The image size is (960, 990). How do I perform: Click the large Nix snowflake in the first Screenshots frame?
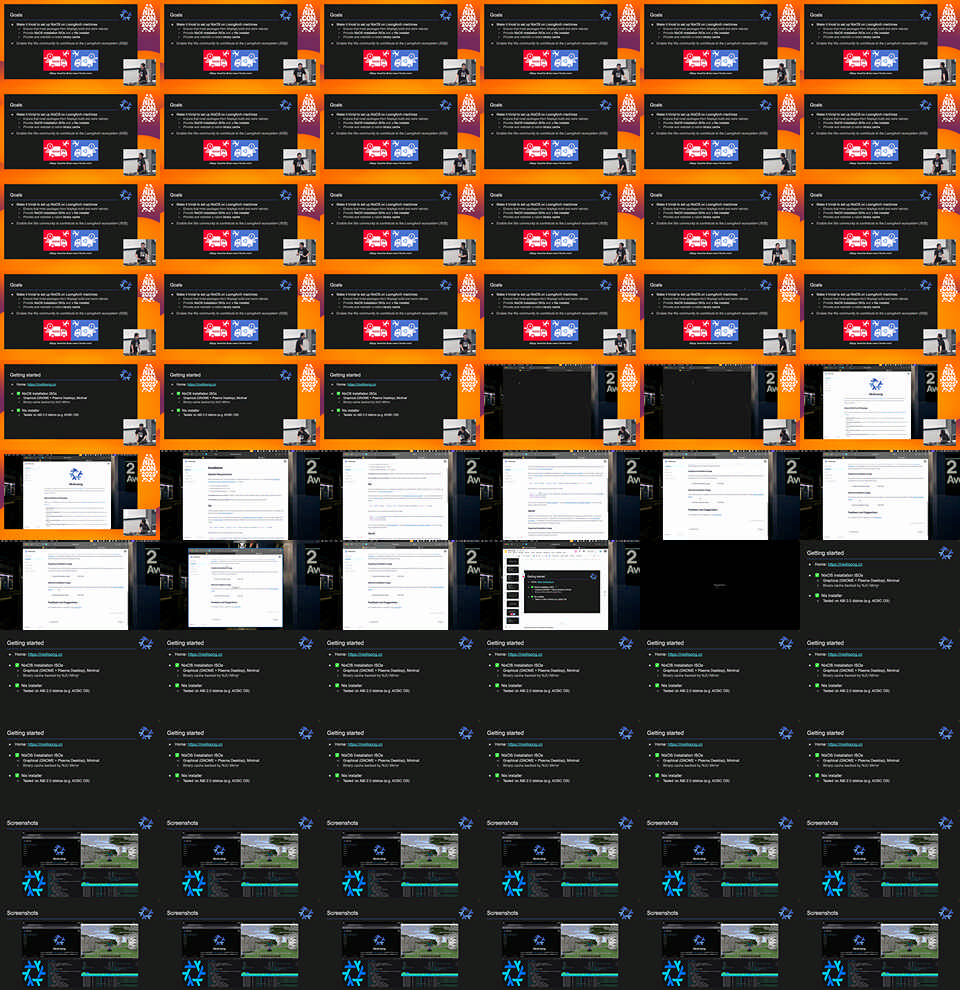(x=34, y=882)
